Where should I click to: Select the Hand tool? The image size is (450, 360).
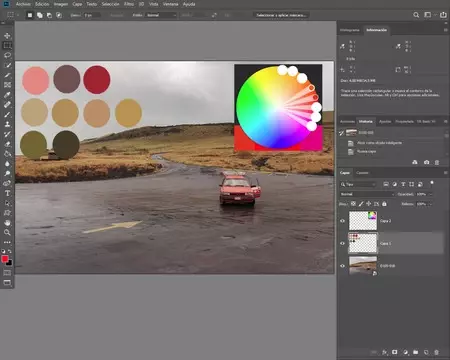pyautogui.click(x=7, y=223)
